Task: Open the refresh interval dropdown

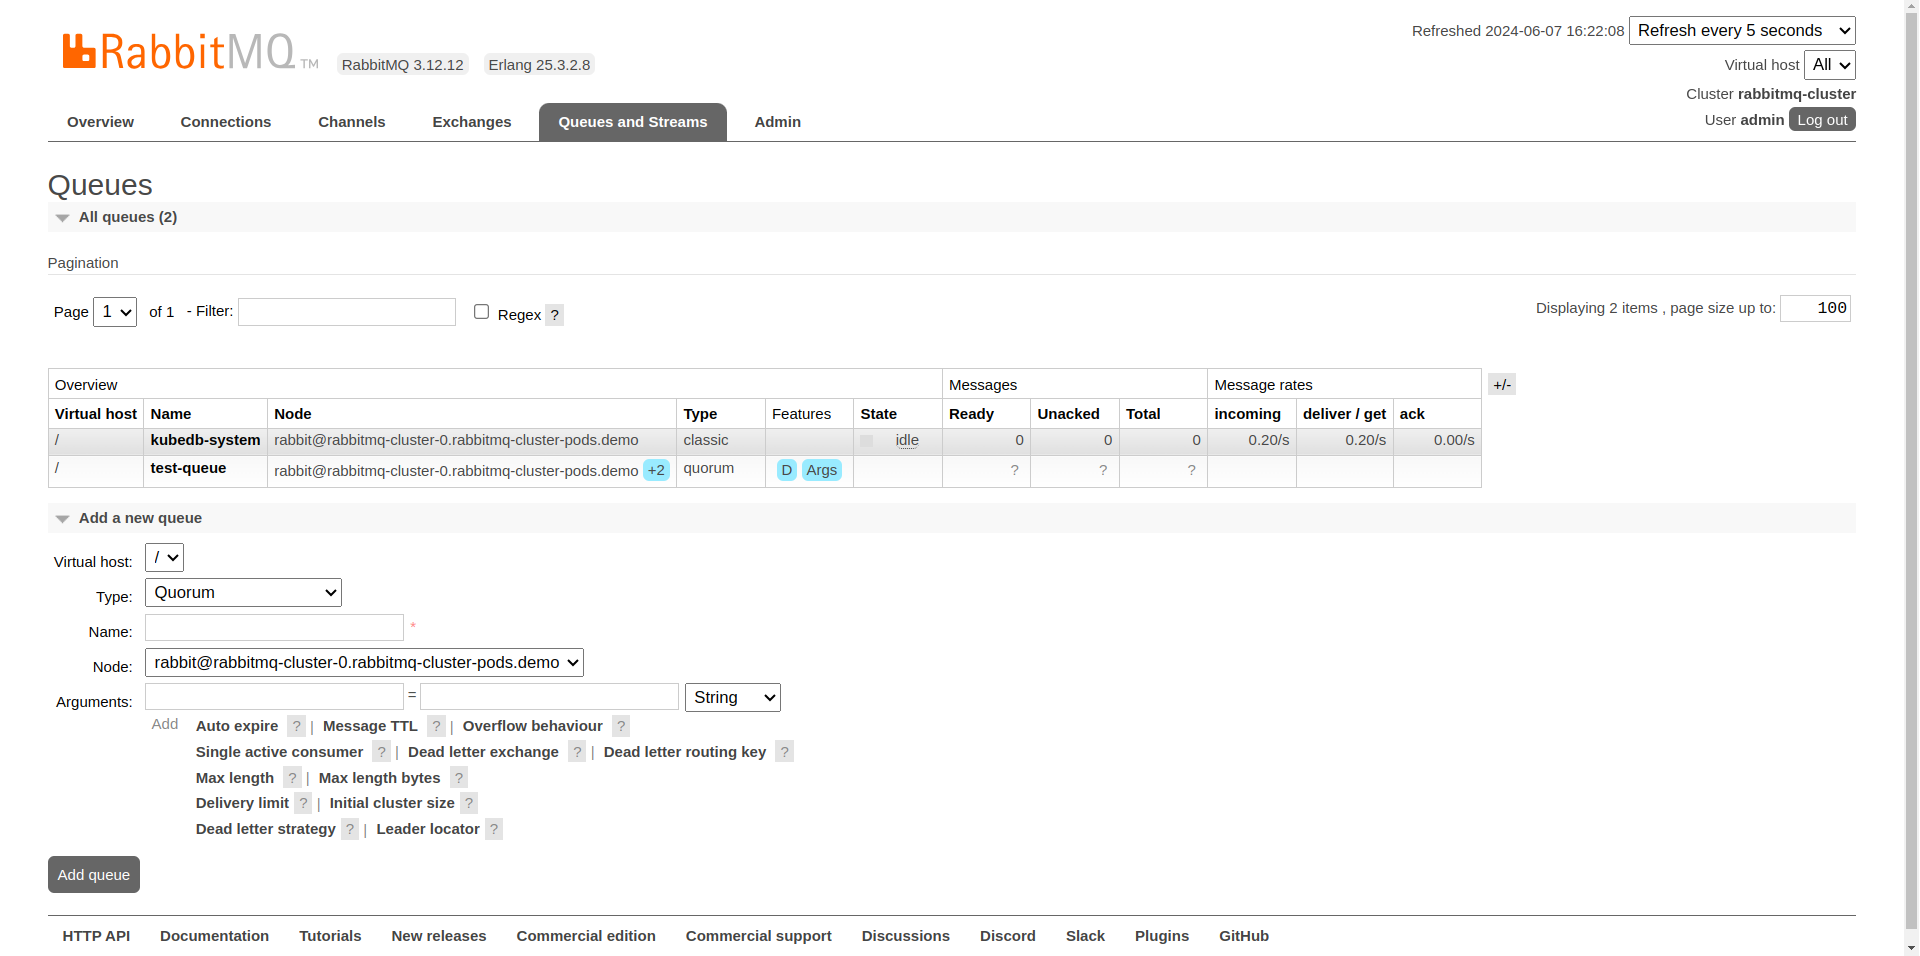Action: pyautogui.click(x=1741, y=31)
